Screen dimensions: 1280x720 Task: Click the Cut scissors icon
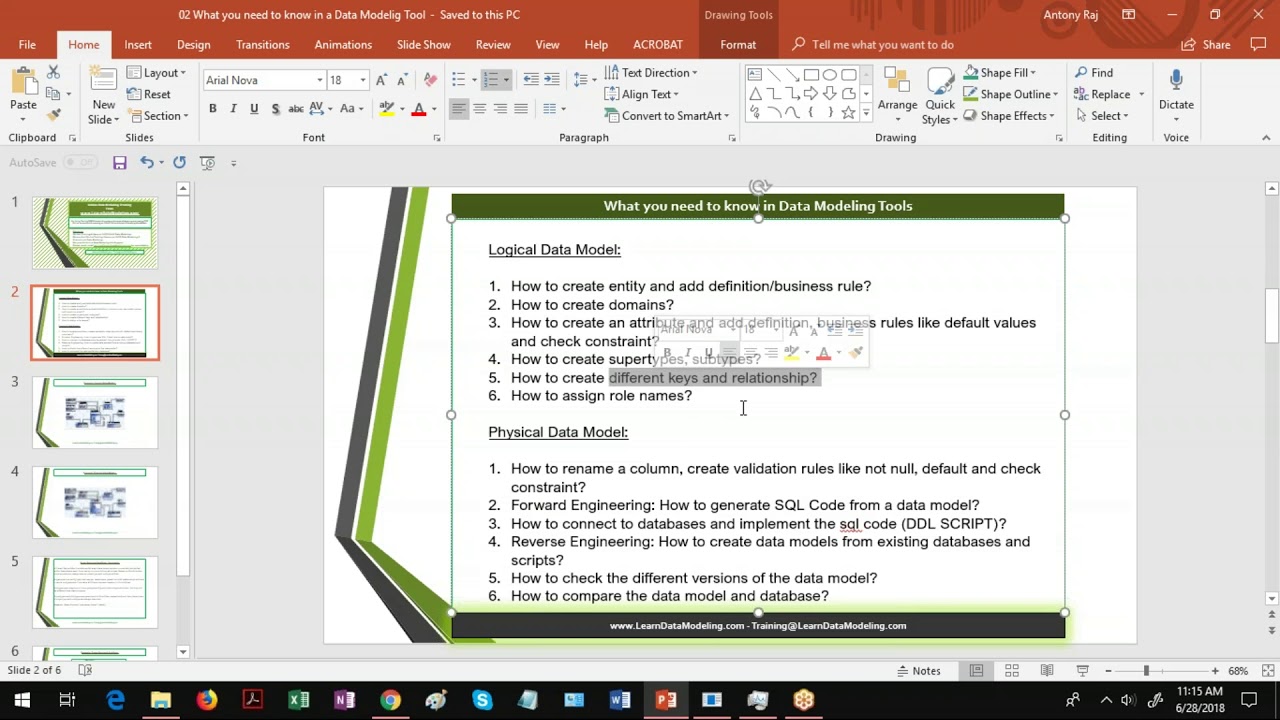tap(54, 72)
